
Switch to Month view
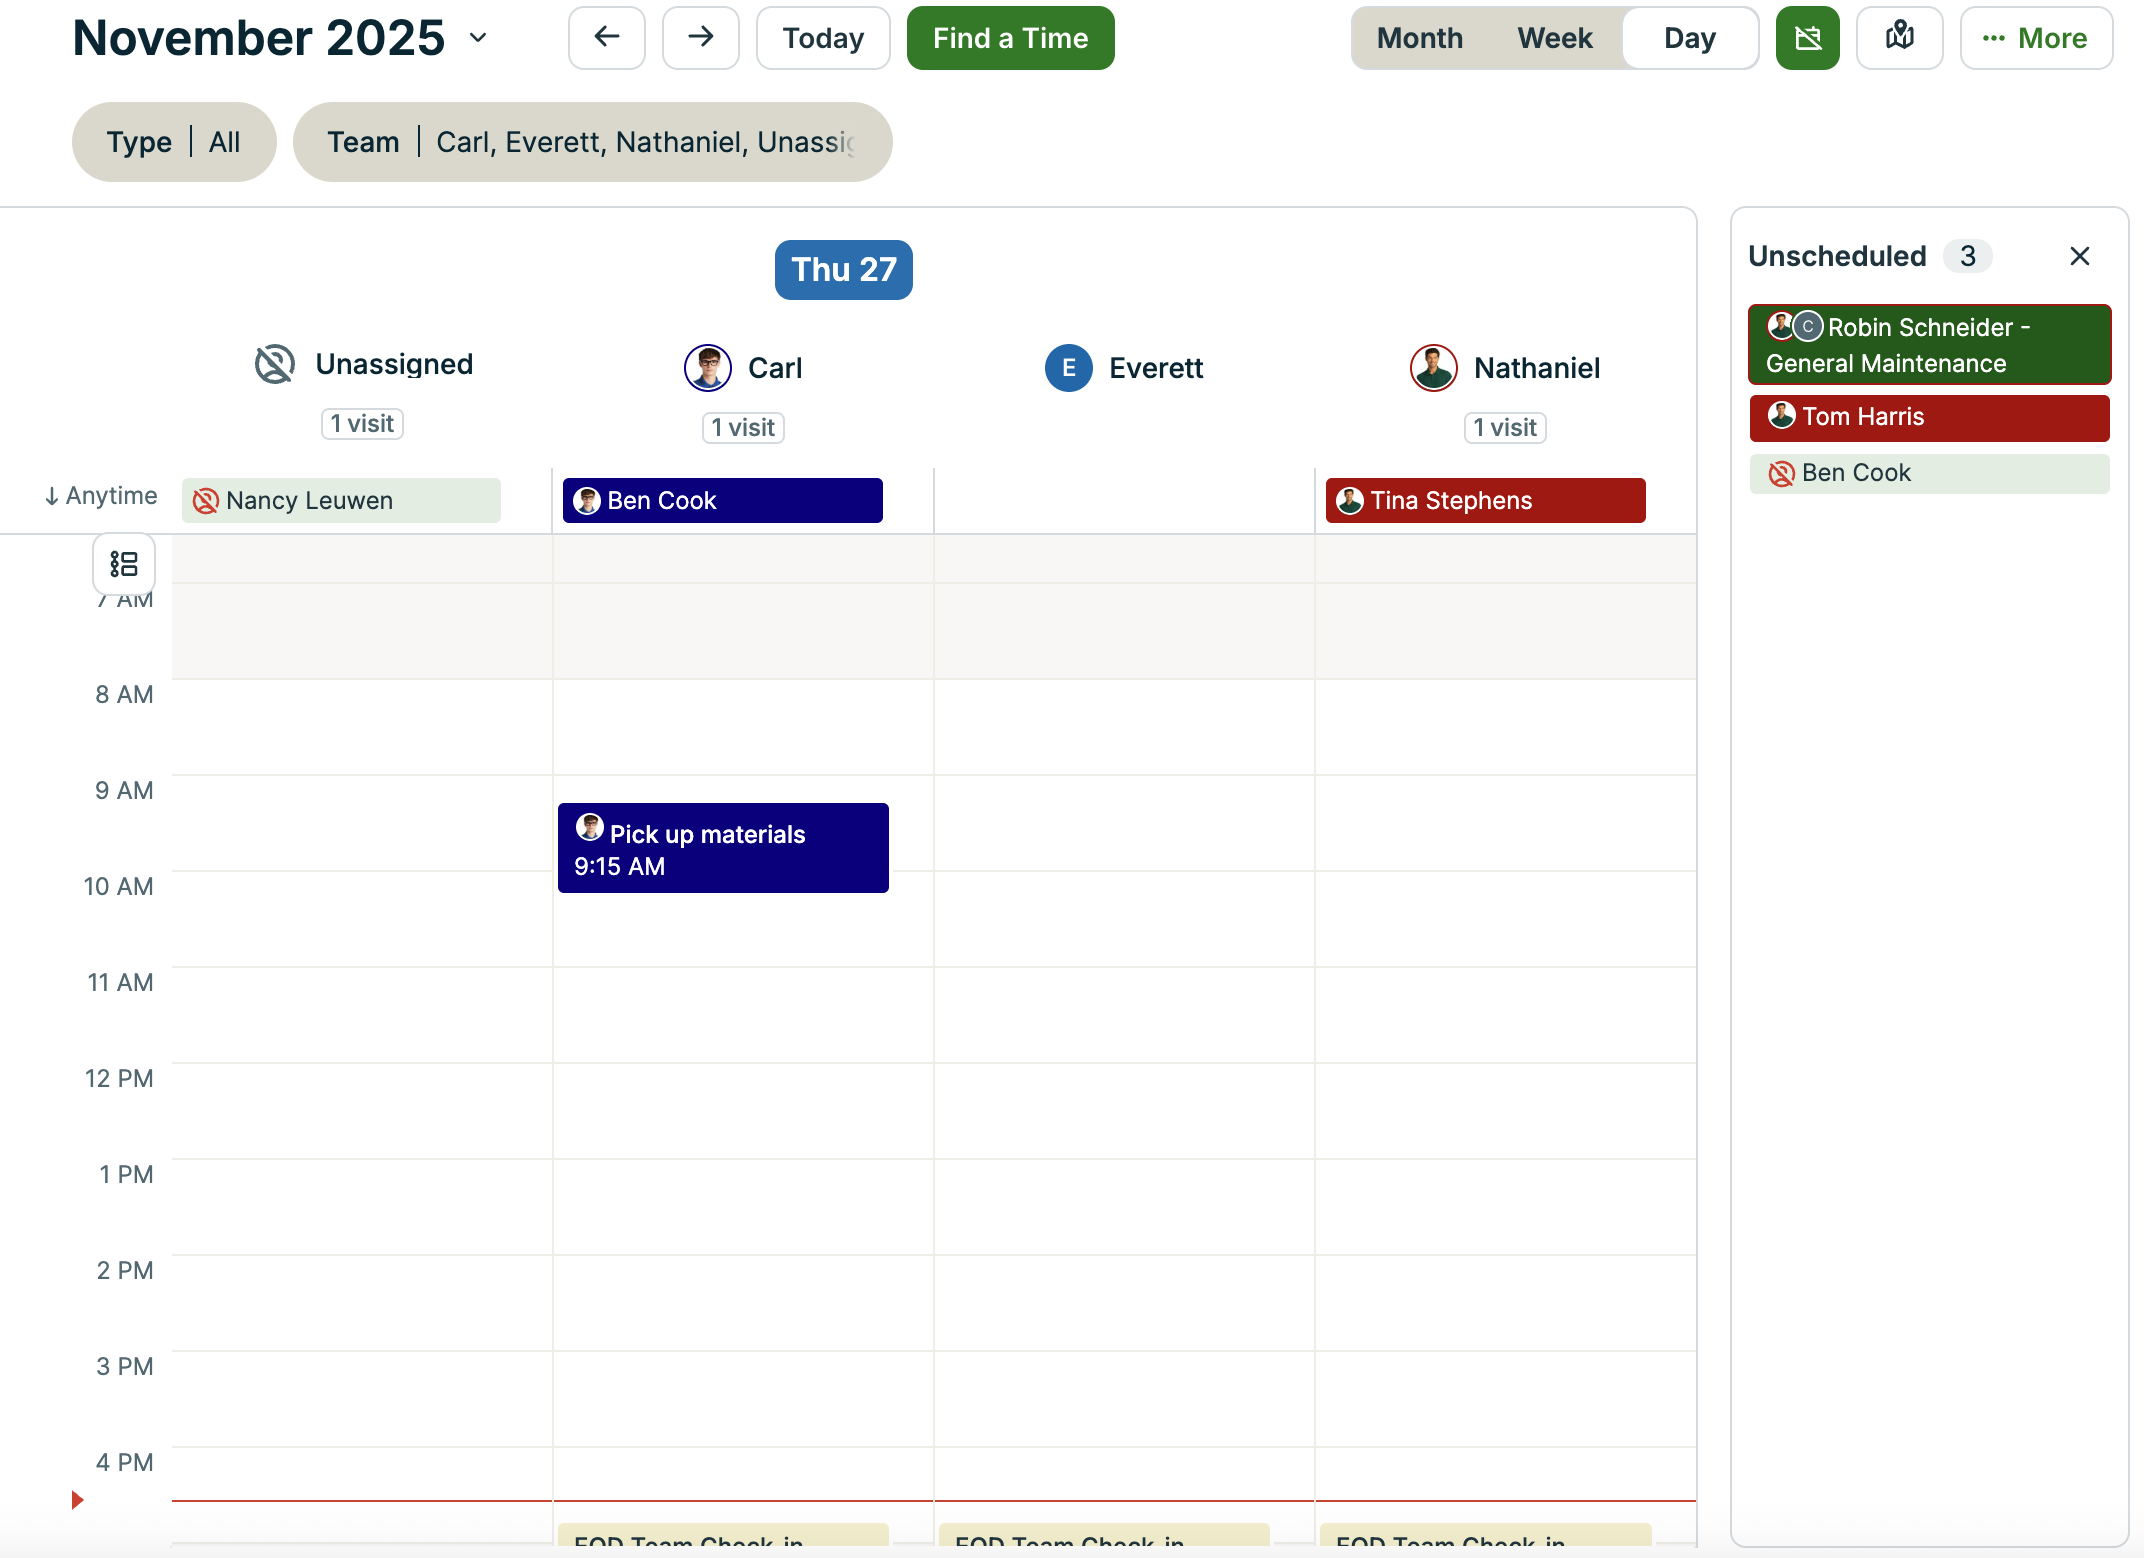[1419, 37]
